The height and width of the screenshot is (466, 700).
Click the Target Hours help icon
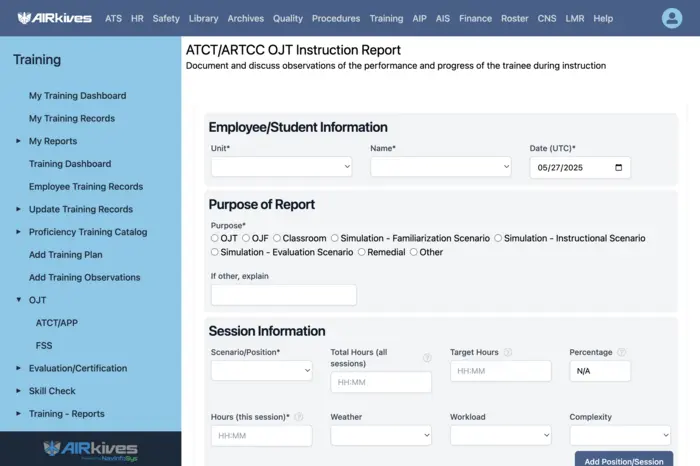tap(508, 352)
